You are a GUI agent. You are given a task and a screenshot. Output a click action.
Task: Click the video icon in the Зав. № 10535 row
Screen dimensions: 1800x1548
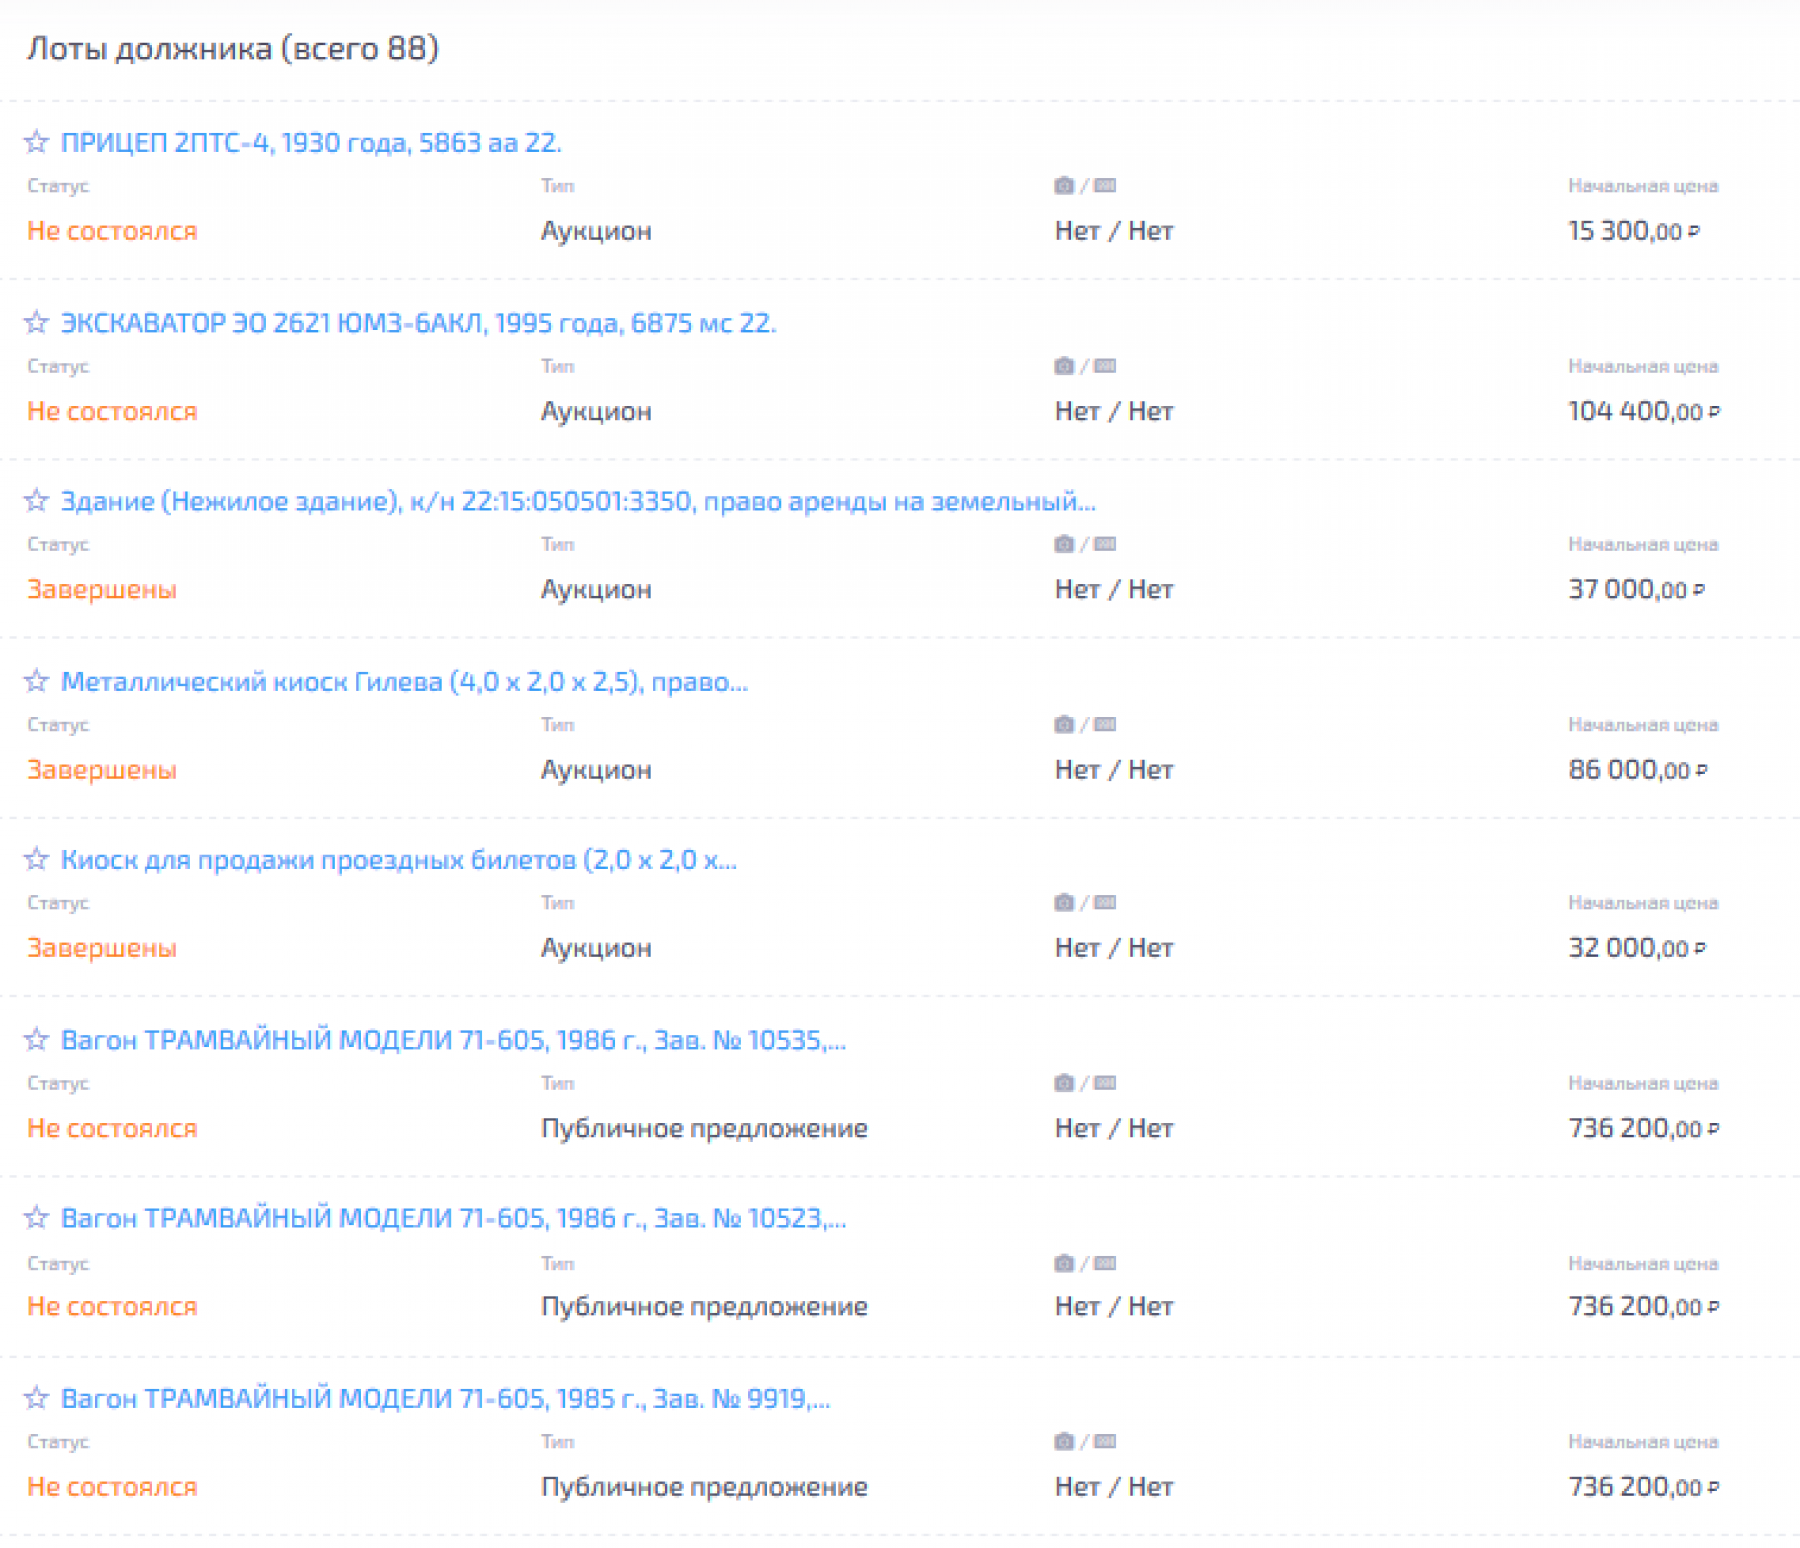pyautogui.click(x=1105, y=1083)
